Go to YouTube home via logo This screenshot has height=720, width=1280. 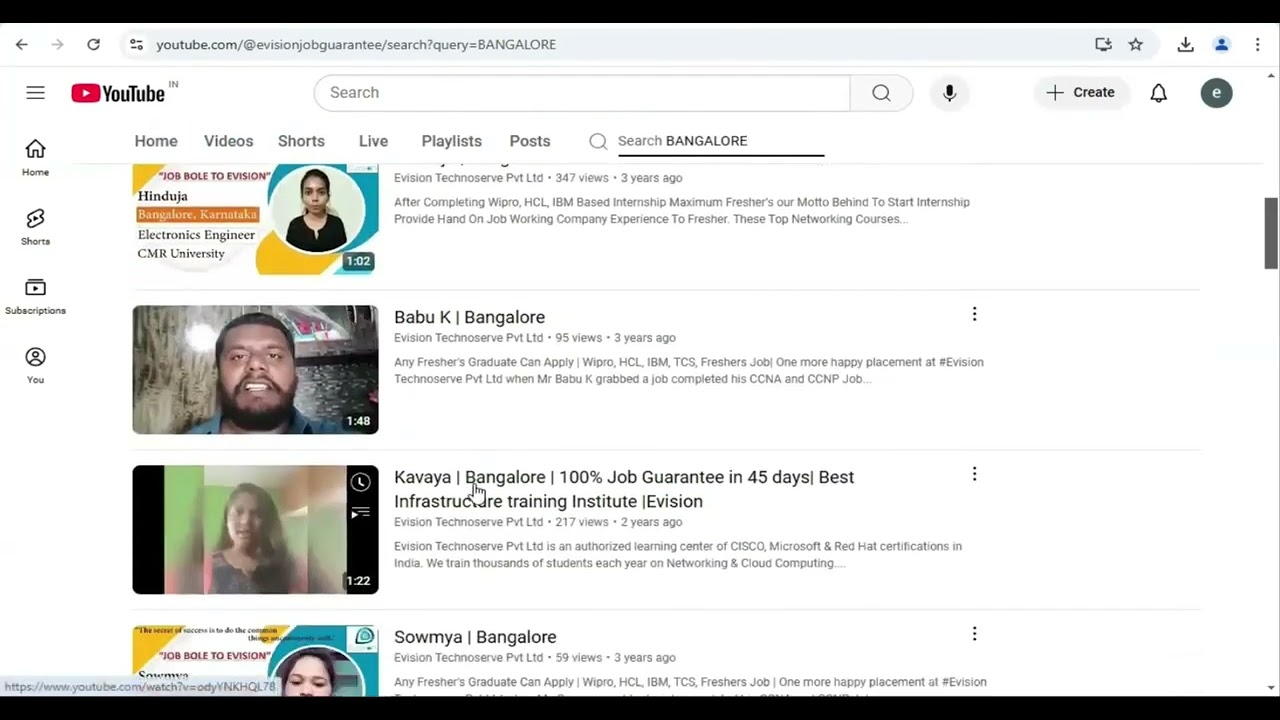tap(119, 93)
